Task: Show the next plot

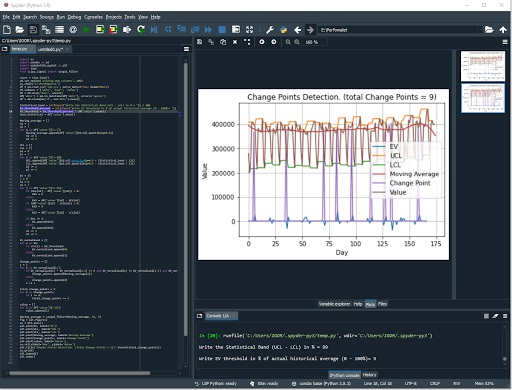Action: 274,42
